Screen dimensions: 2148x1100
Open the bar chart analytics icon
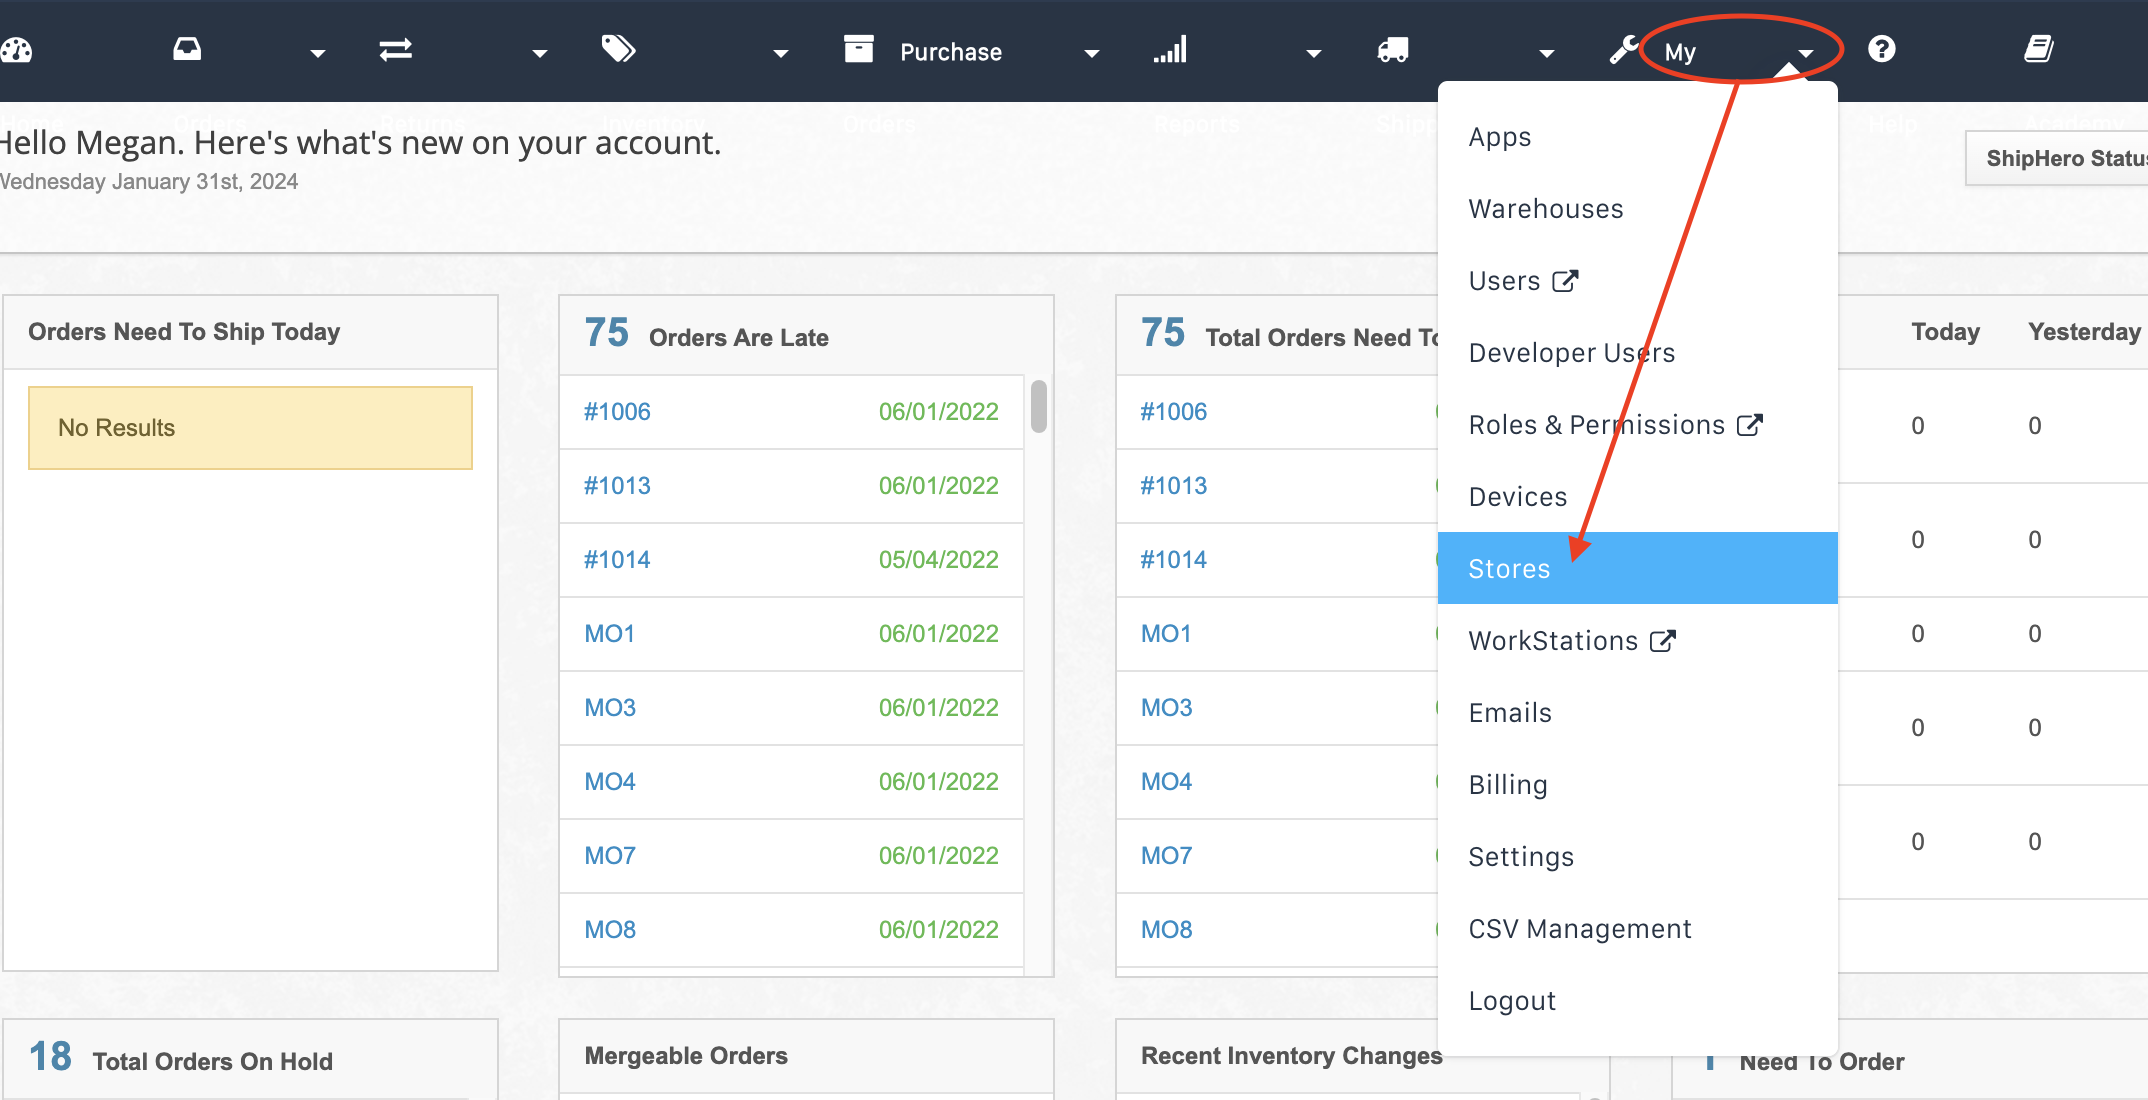pyautogui.click(x=1170, y=51)
